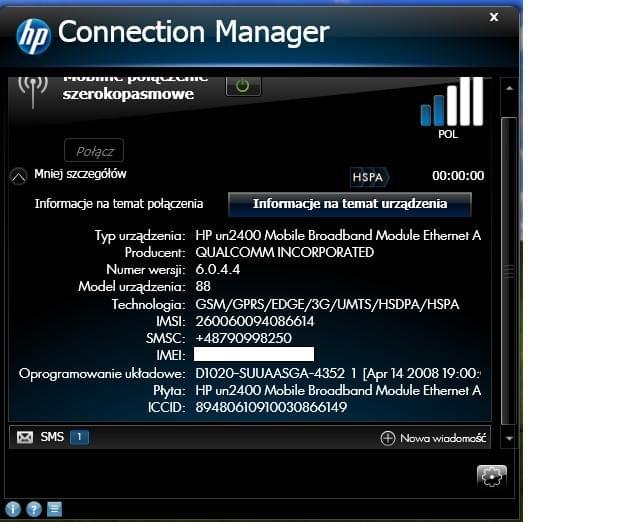Viewport: 640px width, 522px height.
Task: Click the firmware D1020-SUUAASGA-4352 text
Action: point(338,373)
